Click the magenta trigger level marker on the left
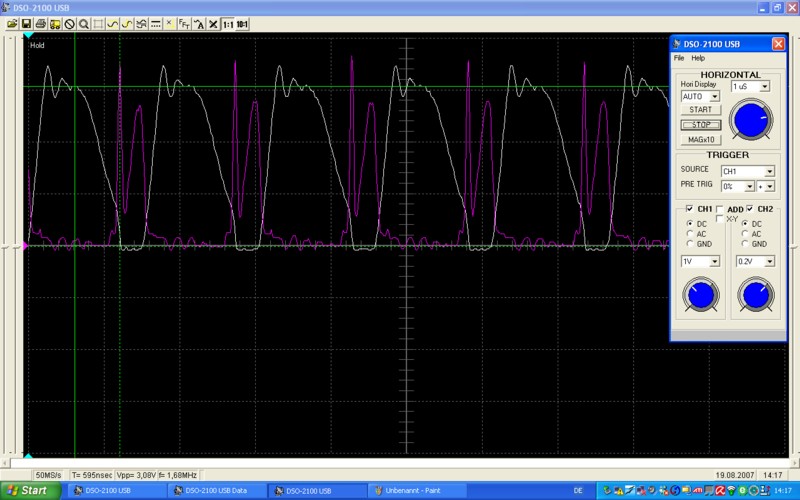This screenshot has height=500, width=800. pyautogui.click(x=24, y=246)
